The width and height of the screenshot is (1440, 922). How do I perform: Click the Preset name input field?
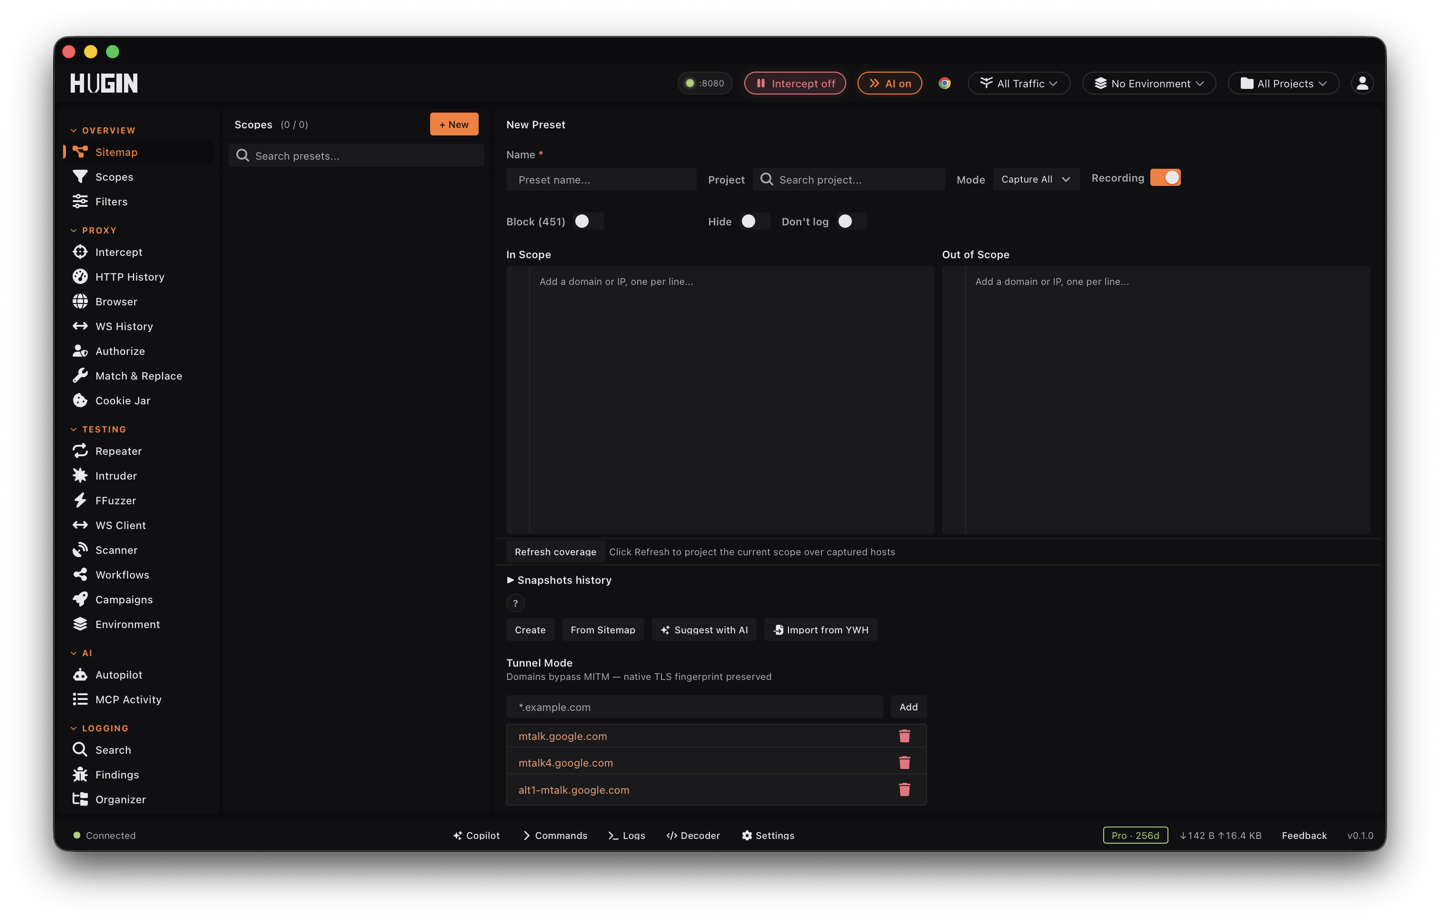pos(601,180)
